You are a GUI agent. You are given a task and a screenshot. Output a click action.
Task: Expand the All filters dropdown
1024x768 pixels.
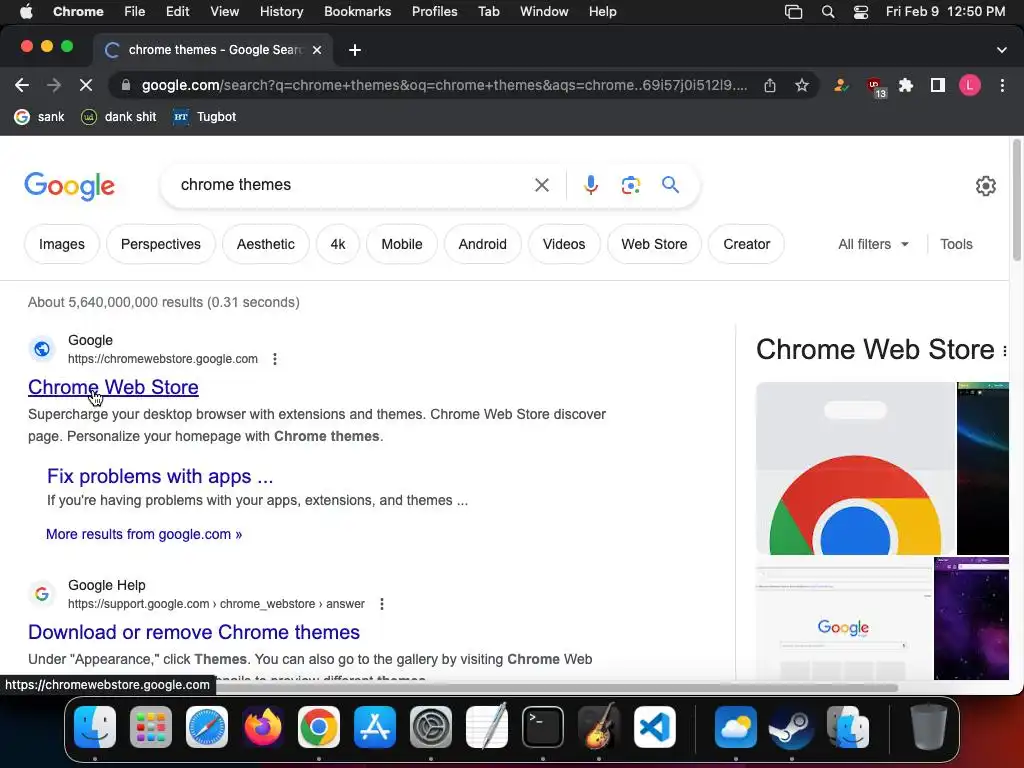coord(873,244)
